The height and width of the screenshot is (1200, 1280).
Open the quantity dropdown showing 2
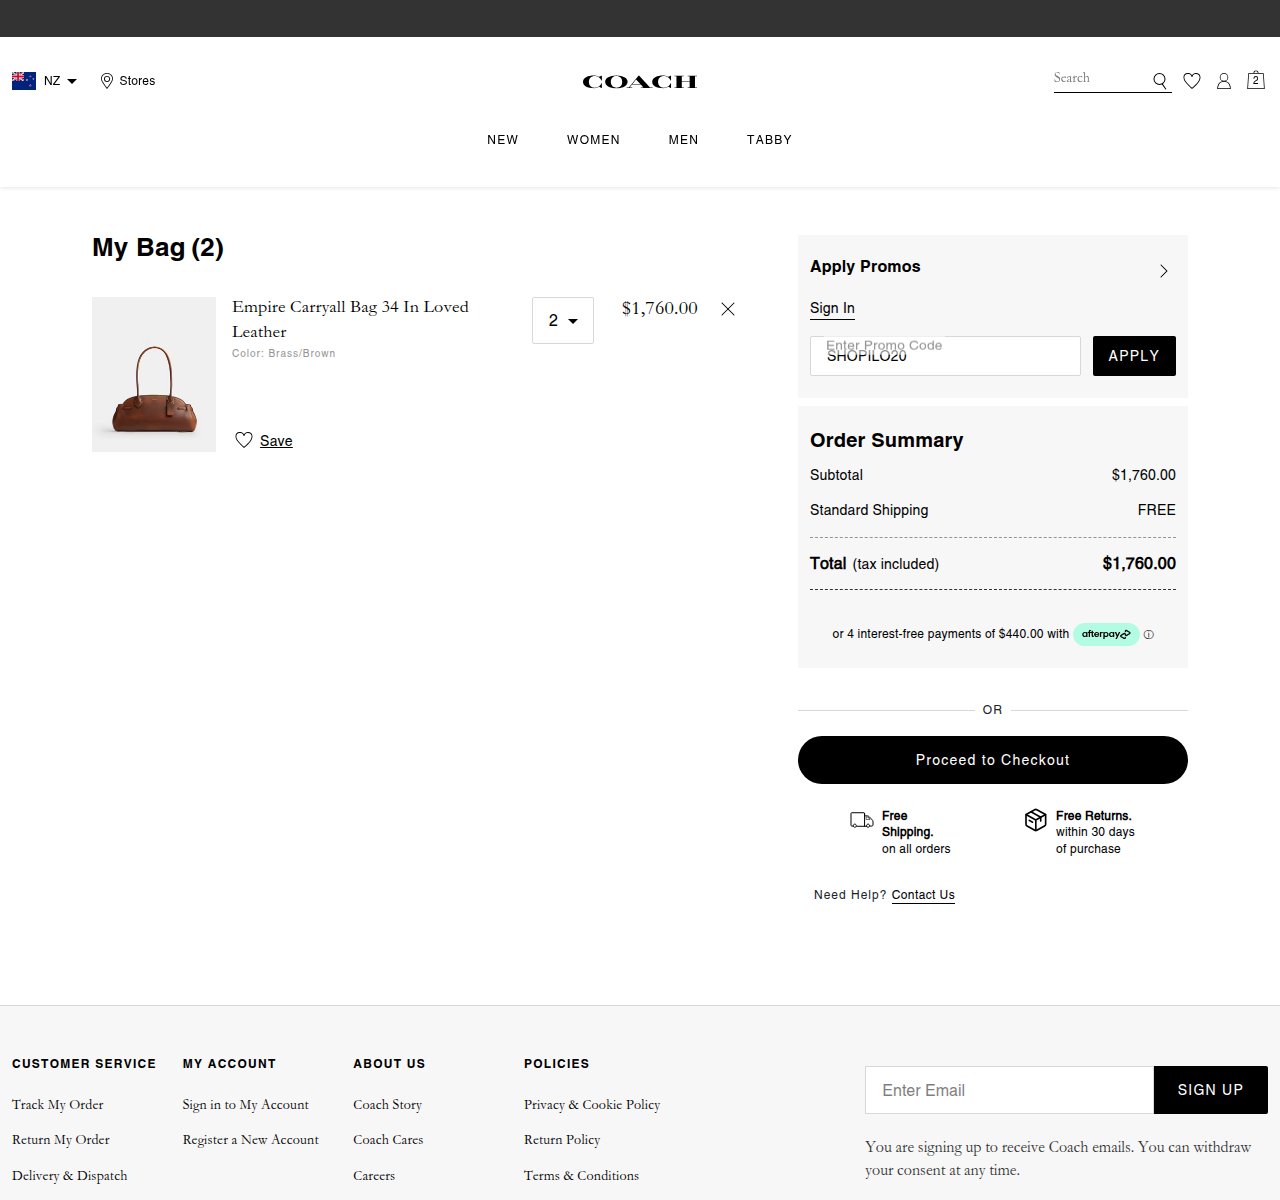click(x=563, y=320)
